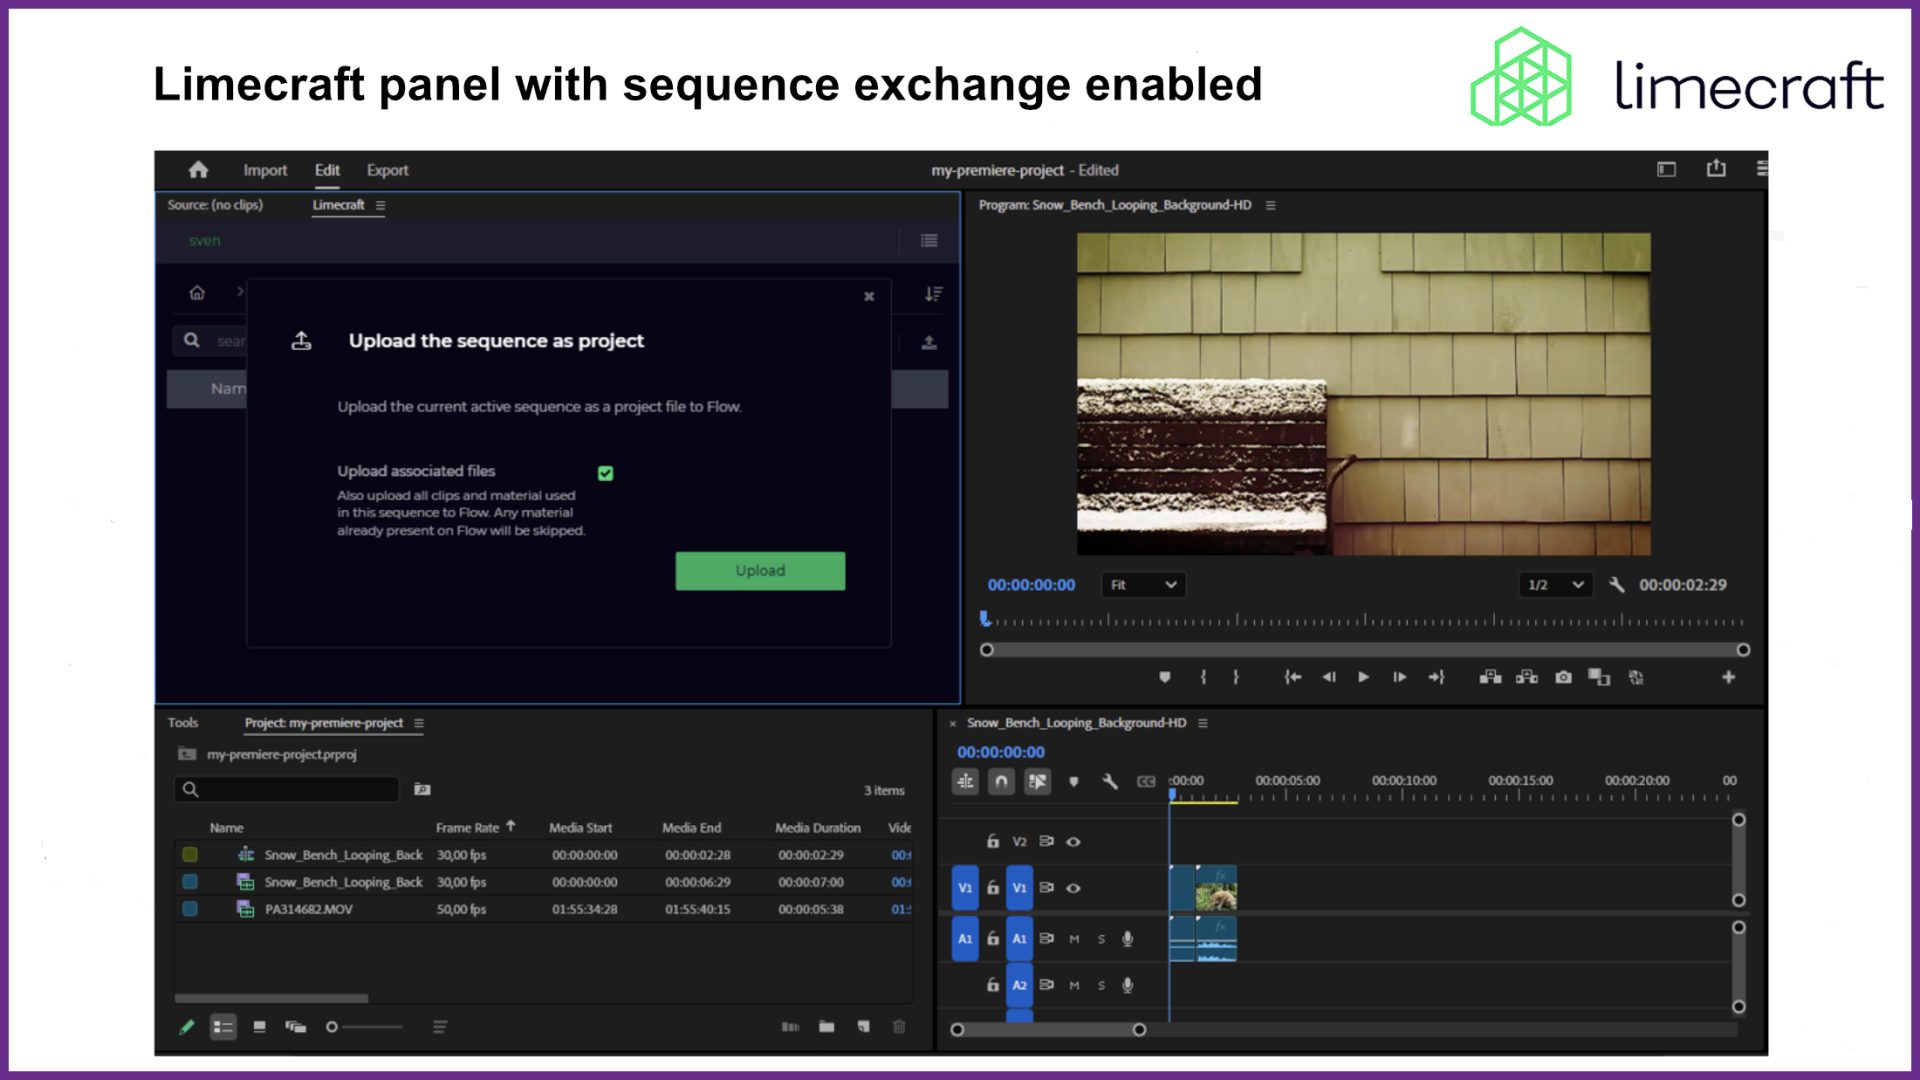
Task: Click the Add Marker icon in Program monitor
Action: pos(1165,677)
